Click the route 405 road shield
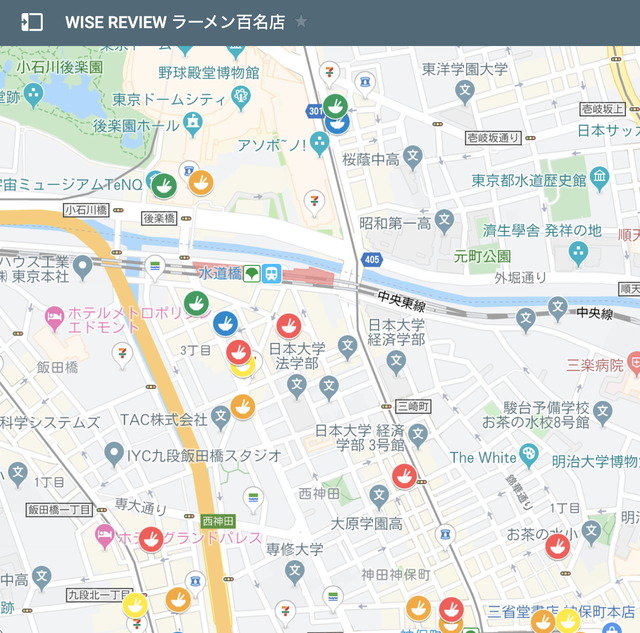This screenshot has height=633, width=640. 372,260
